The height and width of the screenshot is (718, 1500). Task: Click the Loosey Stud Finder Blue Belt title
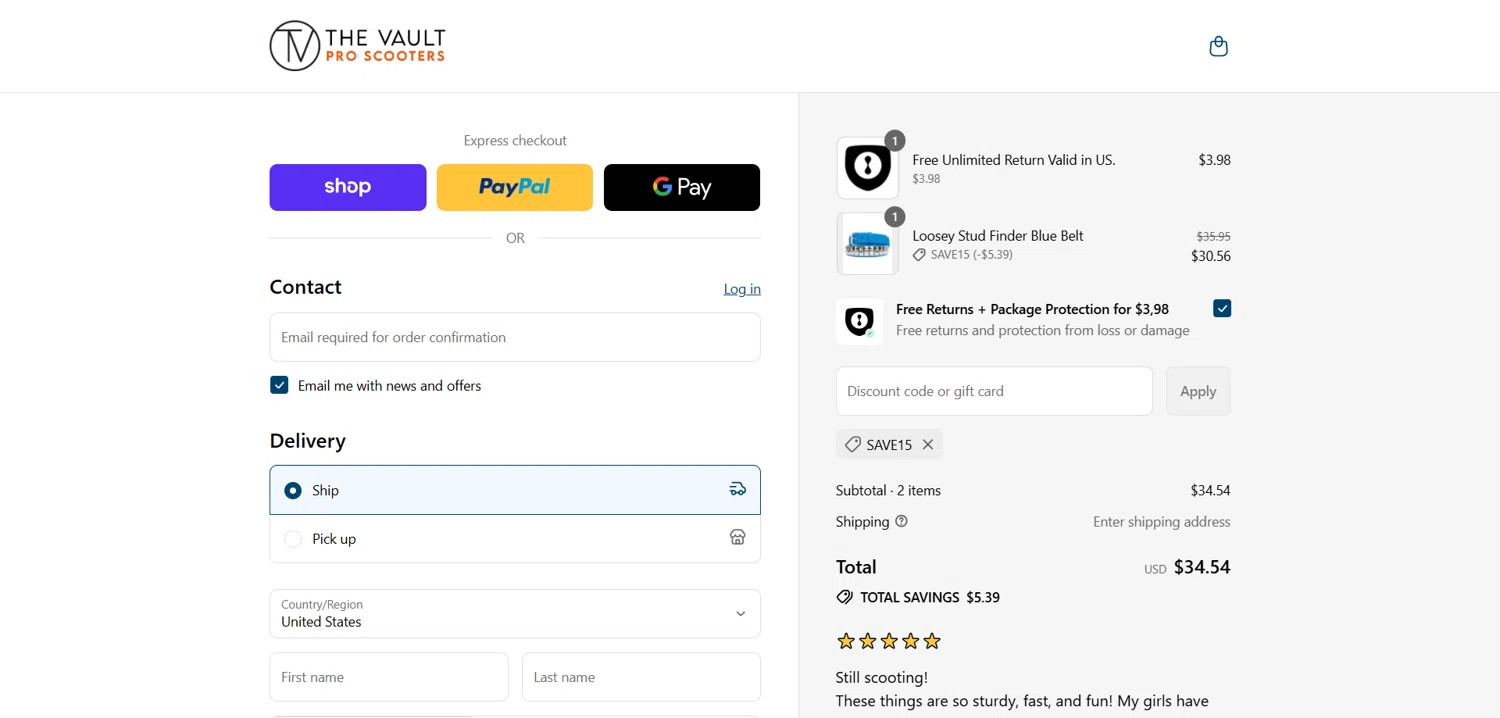point(998,236)
